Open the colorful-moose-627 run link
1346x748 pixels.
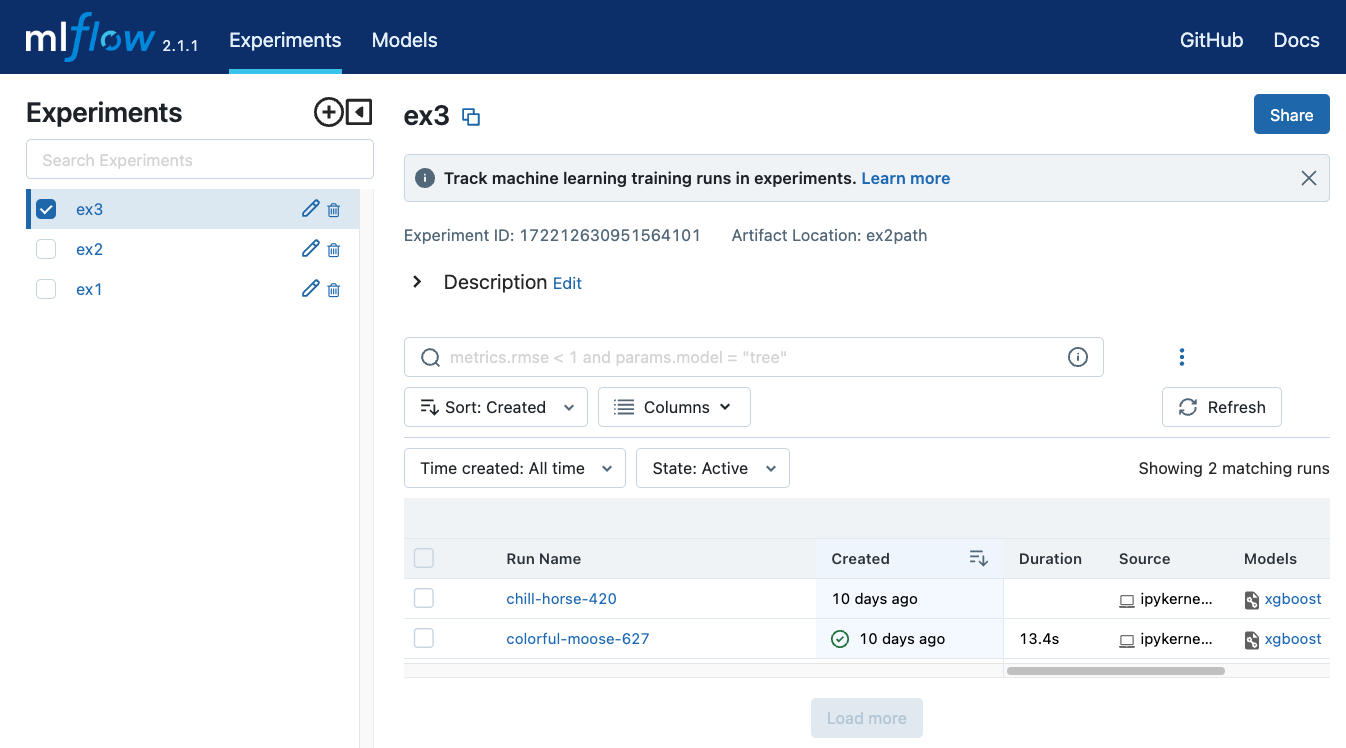pyautogui.click(x=577, y=639)
